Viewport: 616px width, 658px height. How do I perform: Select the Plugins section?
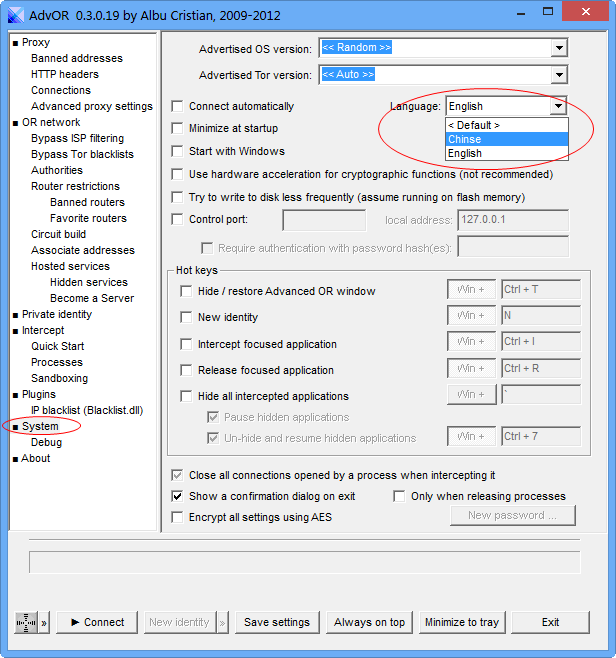coord(39,394)
